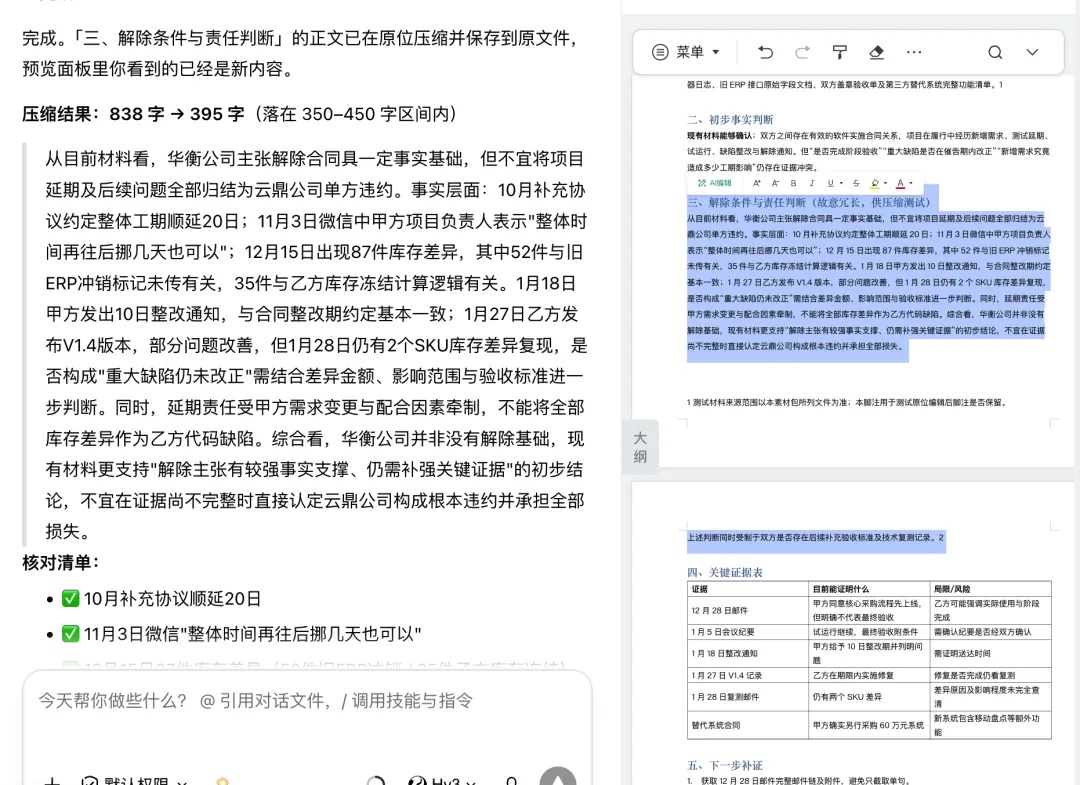This screenshot has height=785, width=1080.
Task: Redo the document edit
Action: tap(802, 52)
